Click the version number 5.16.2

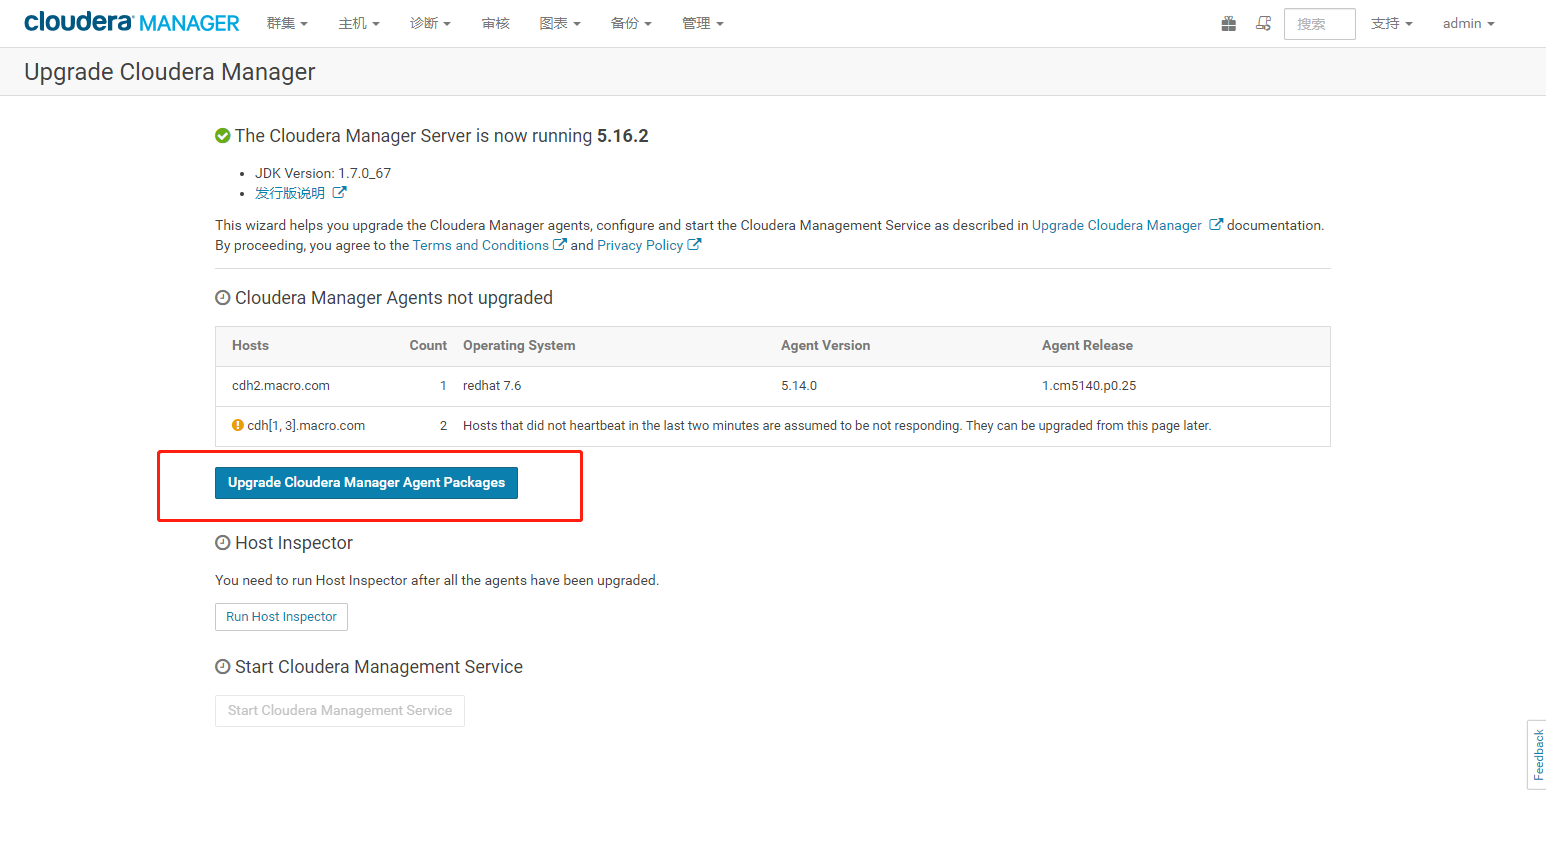(623, 136)
